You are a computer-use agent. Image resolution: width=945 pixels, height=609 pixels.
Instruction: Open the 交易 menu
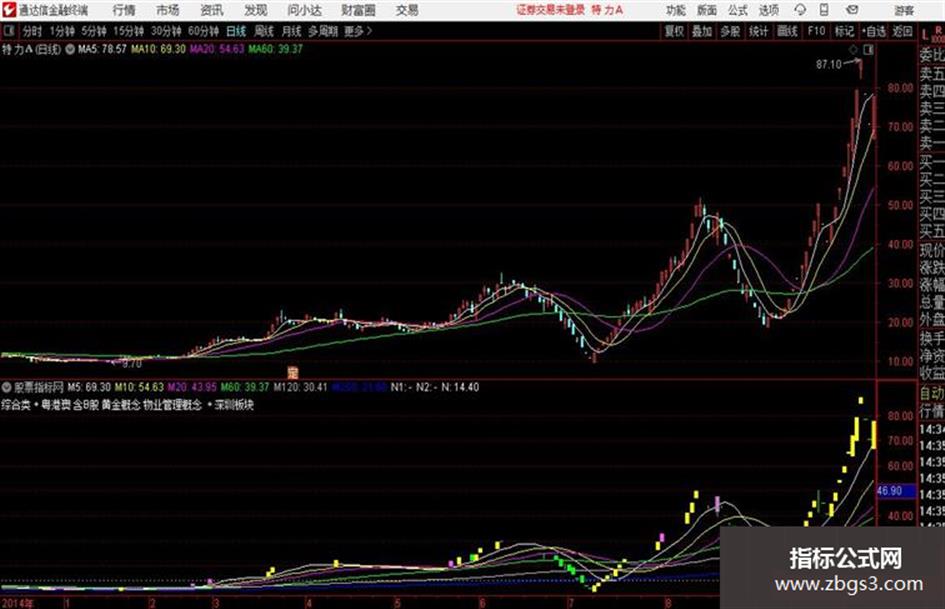pyautogui.click(x=407, y=10)
